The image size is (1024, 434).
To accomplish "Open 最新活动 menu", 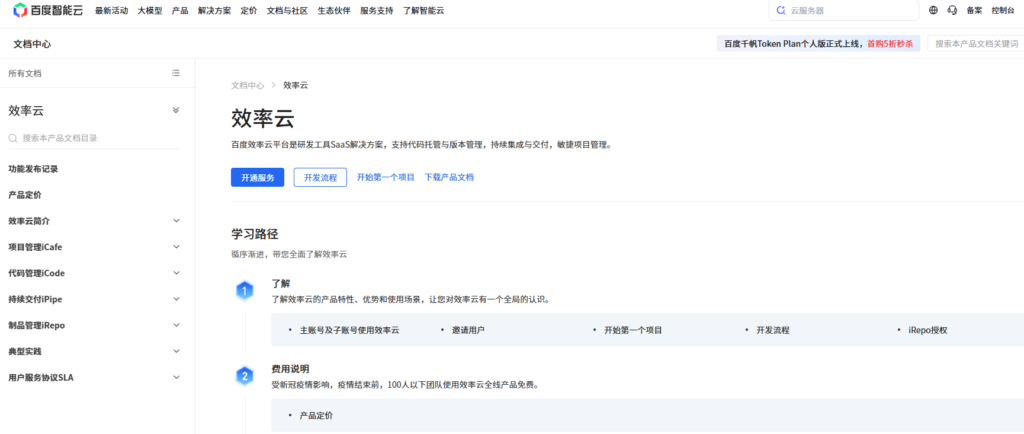I will 112,10.
